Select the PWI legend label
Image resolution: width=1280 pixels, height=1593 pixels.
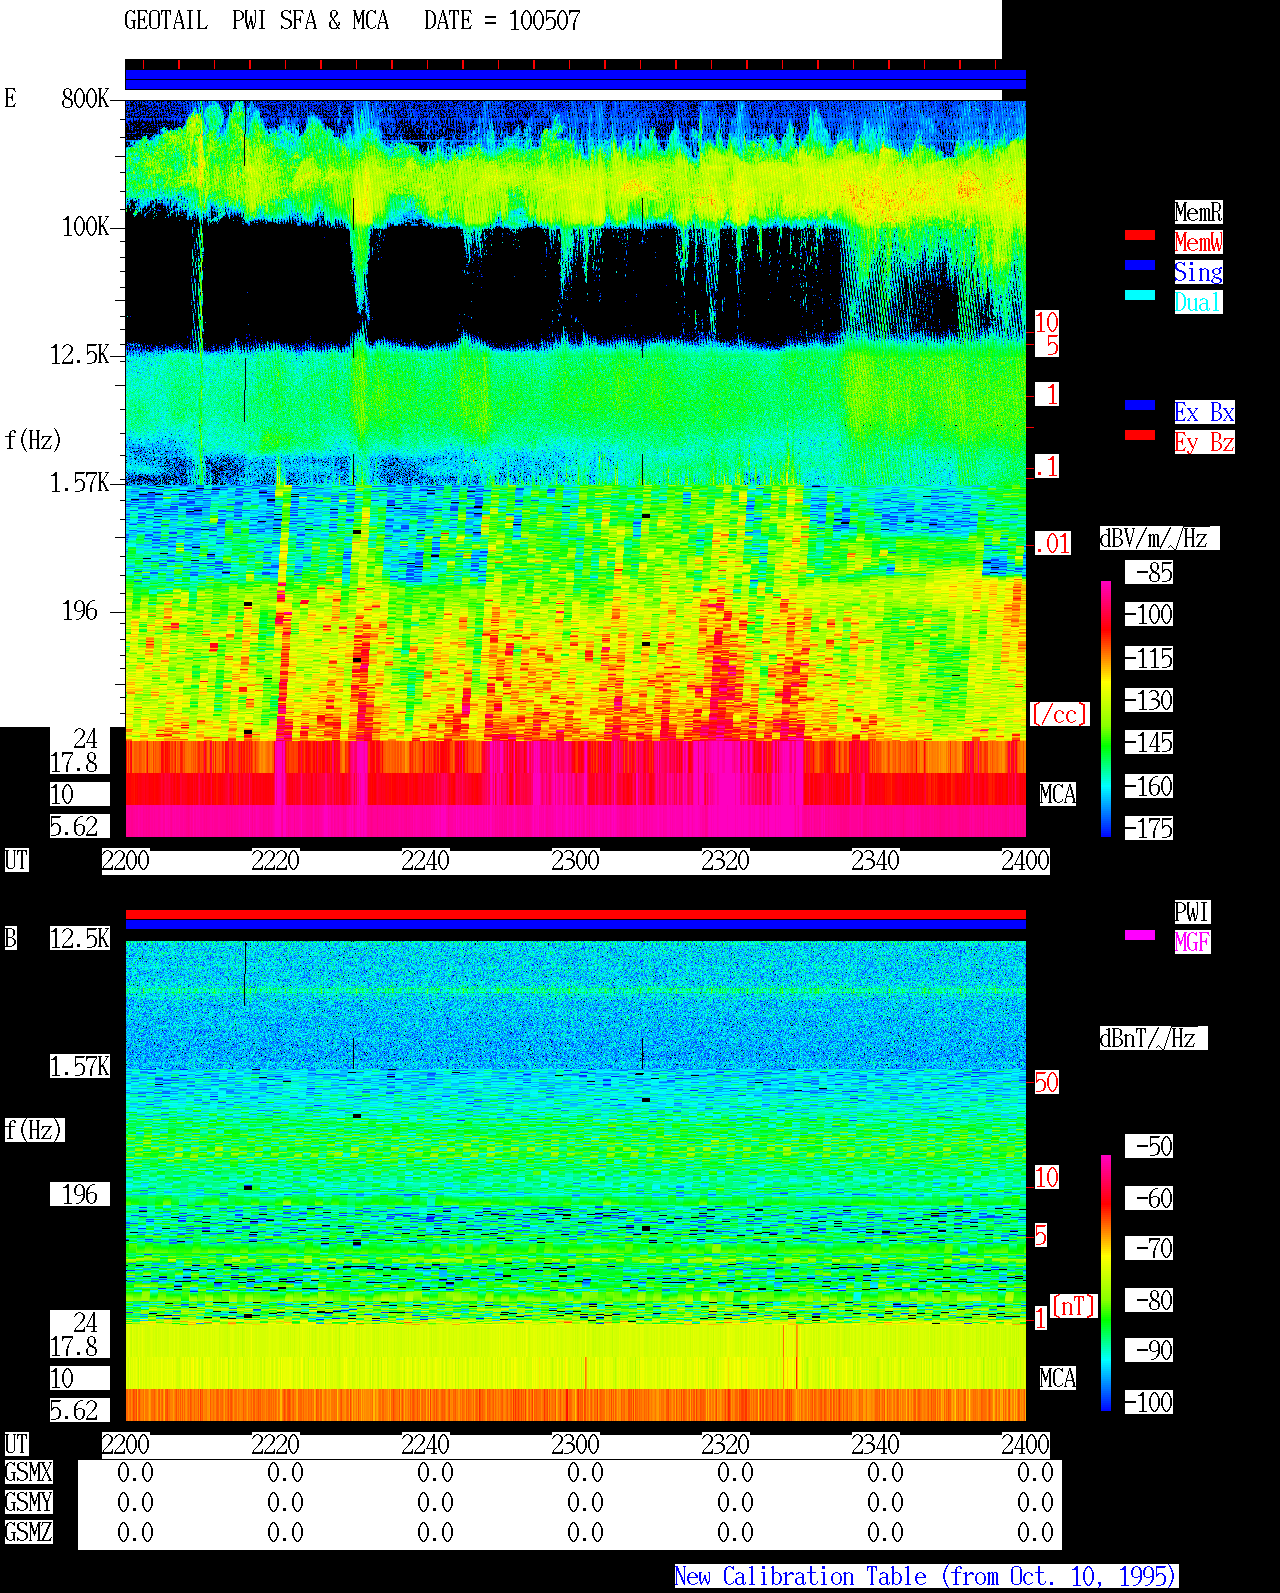click(x=1192, y=912)
